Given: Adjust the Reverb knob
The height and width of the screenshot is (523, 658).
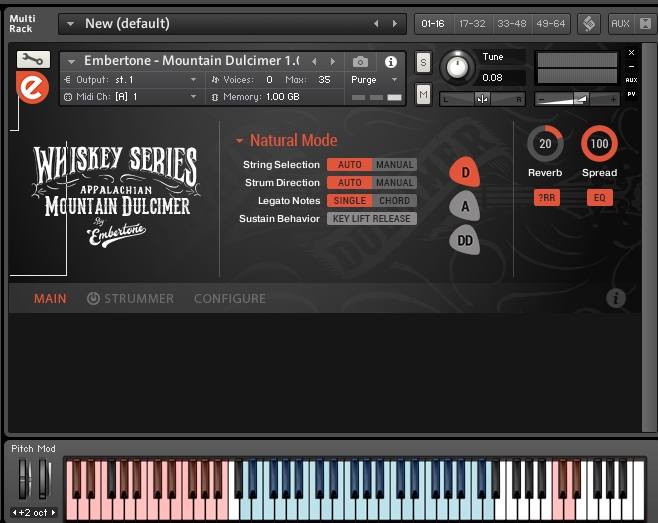Looking at the screenshot, I should tap(545, 144).
